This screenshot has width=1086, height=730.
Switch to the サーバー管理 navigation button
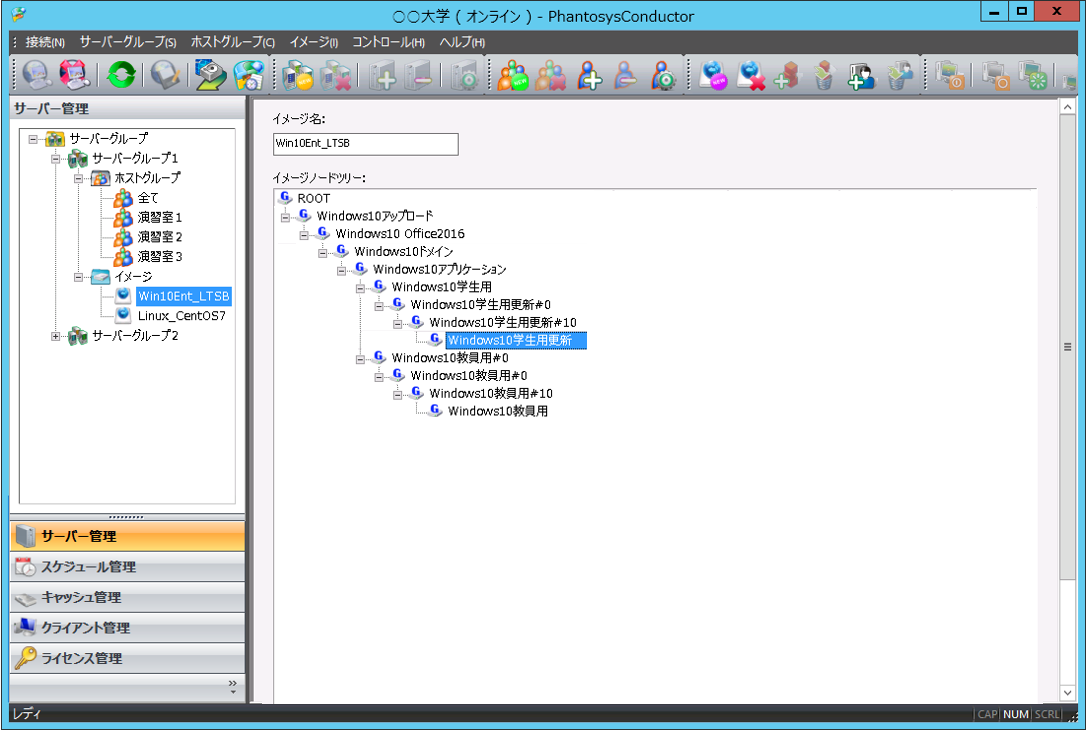coord(127,536)
